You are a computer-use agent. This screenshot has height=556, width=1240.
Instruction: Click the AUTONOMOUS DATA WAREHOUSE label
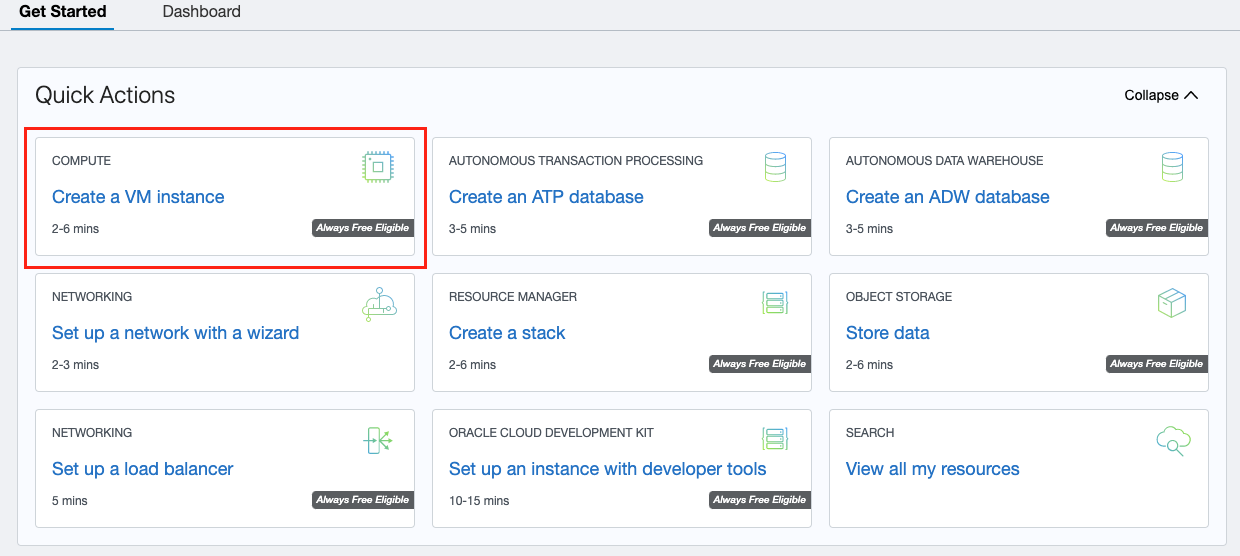945,161
